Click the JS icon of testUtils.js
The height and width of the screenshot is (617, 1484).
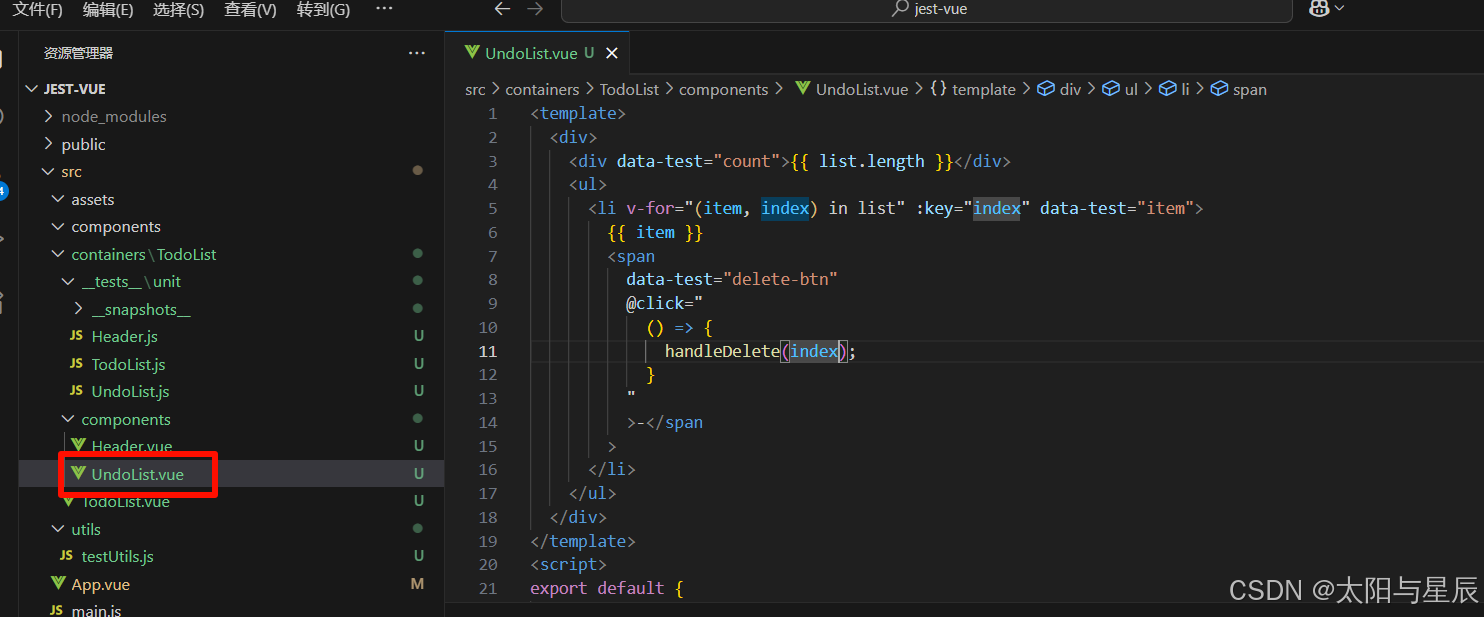pos(66,556)
